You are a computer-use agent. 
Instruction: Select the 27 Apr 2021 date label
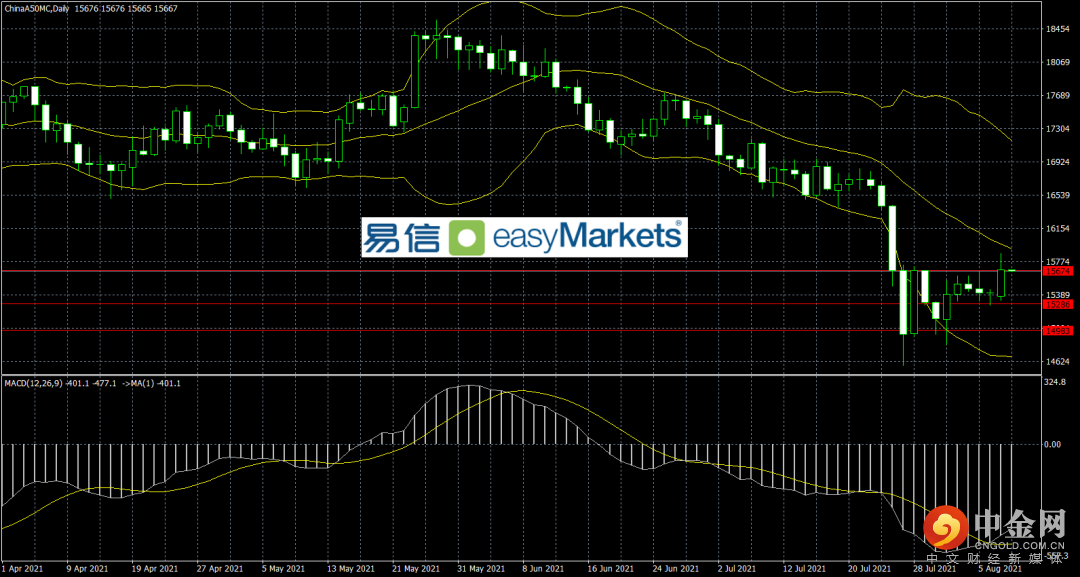tap(219, 569)
